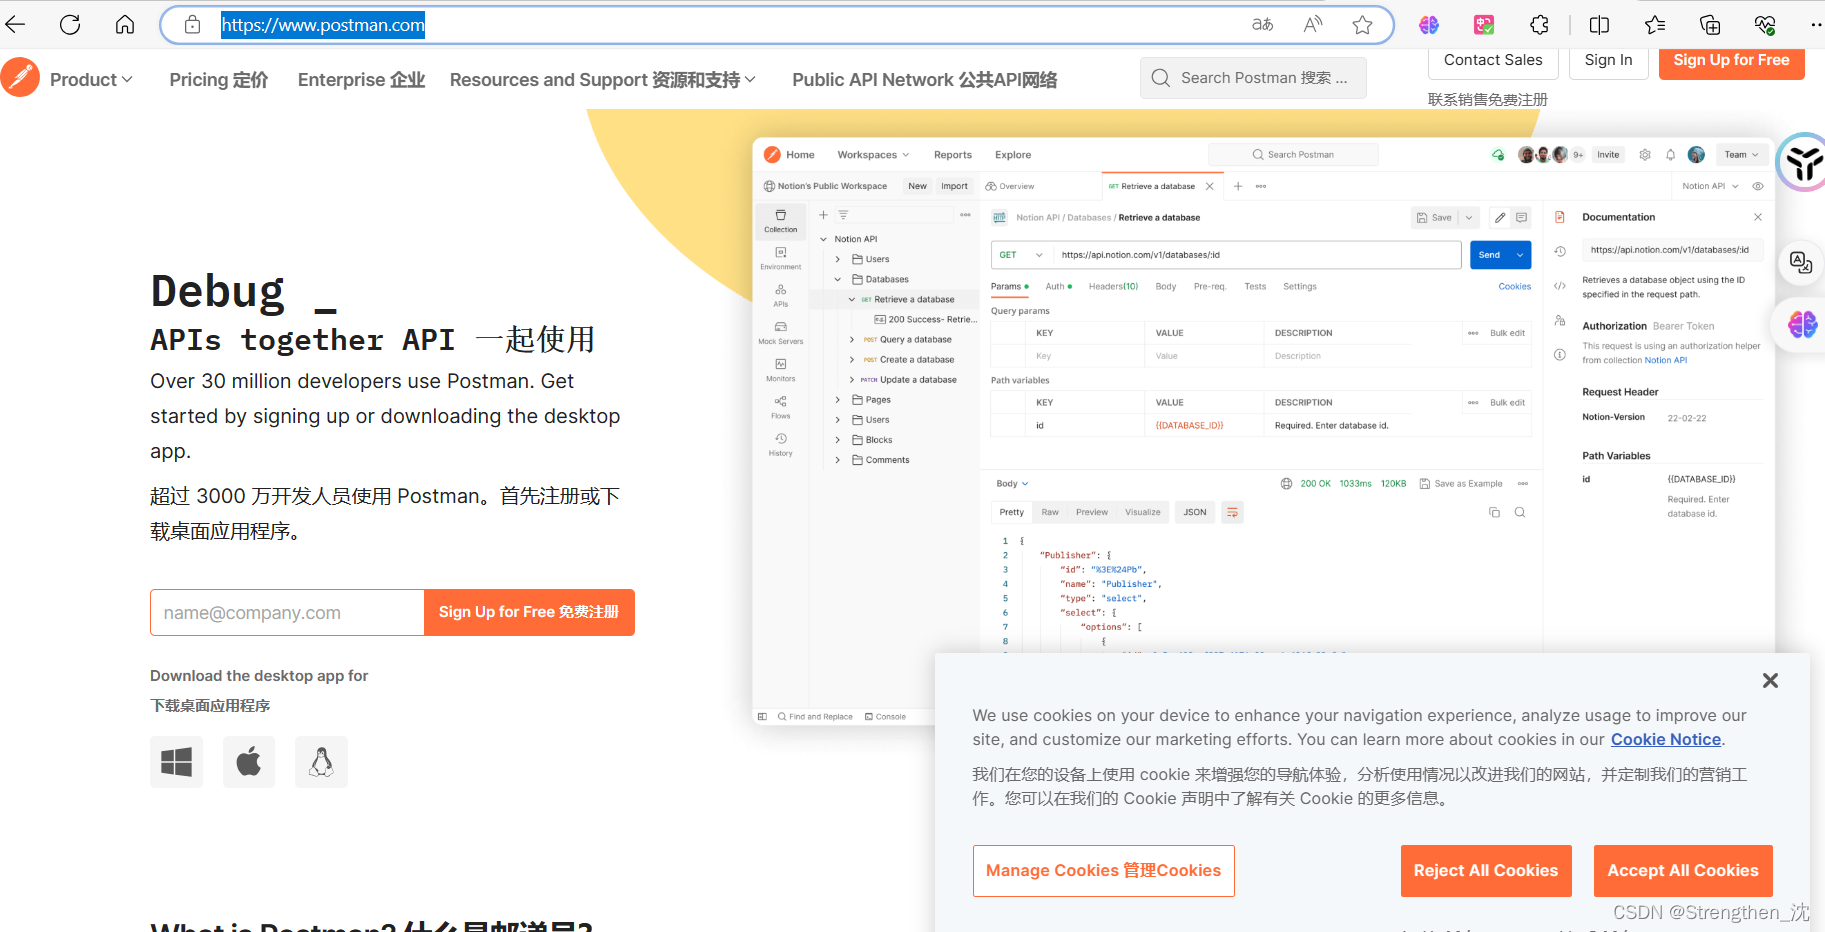The height and width of the screenshot is (932, 1825).
Task: Open the favorites list icon
Action: (x=1655, y=24)
